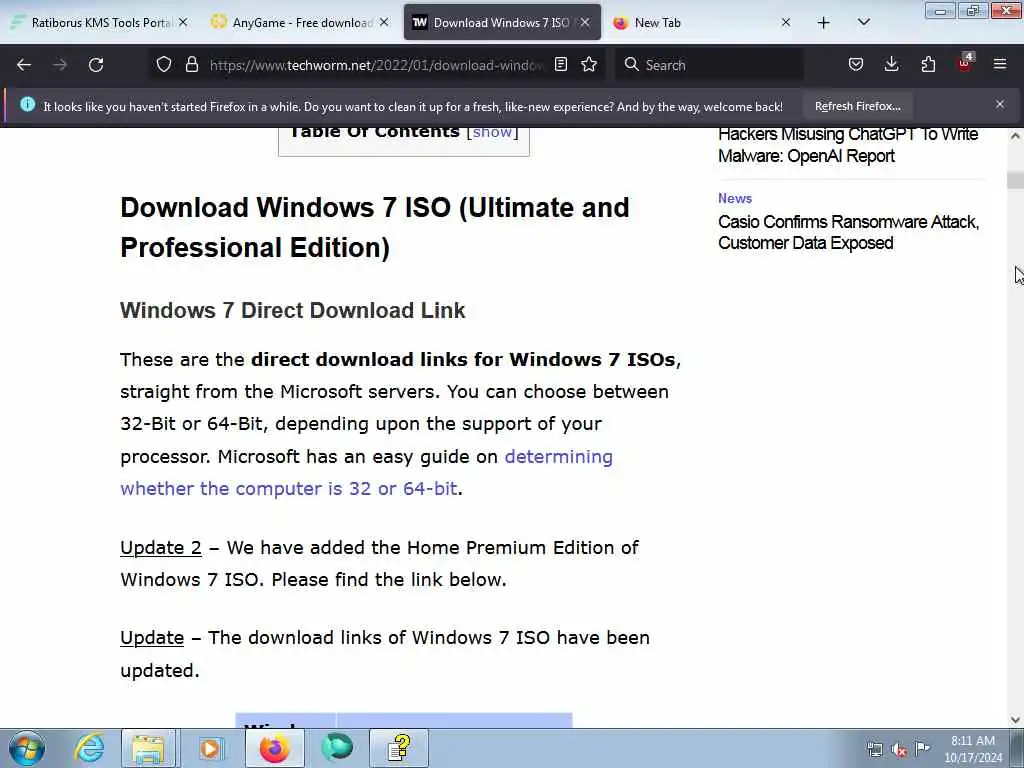The height and width of the screenshot is (768, 1024).
Task: Click the Firefox taskbar icon
Action: coord(274,748)
